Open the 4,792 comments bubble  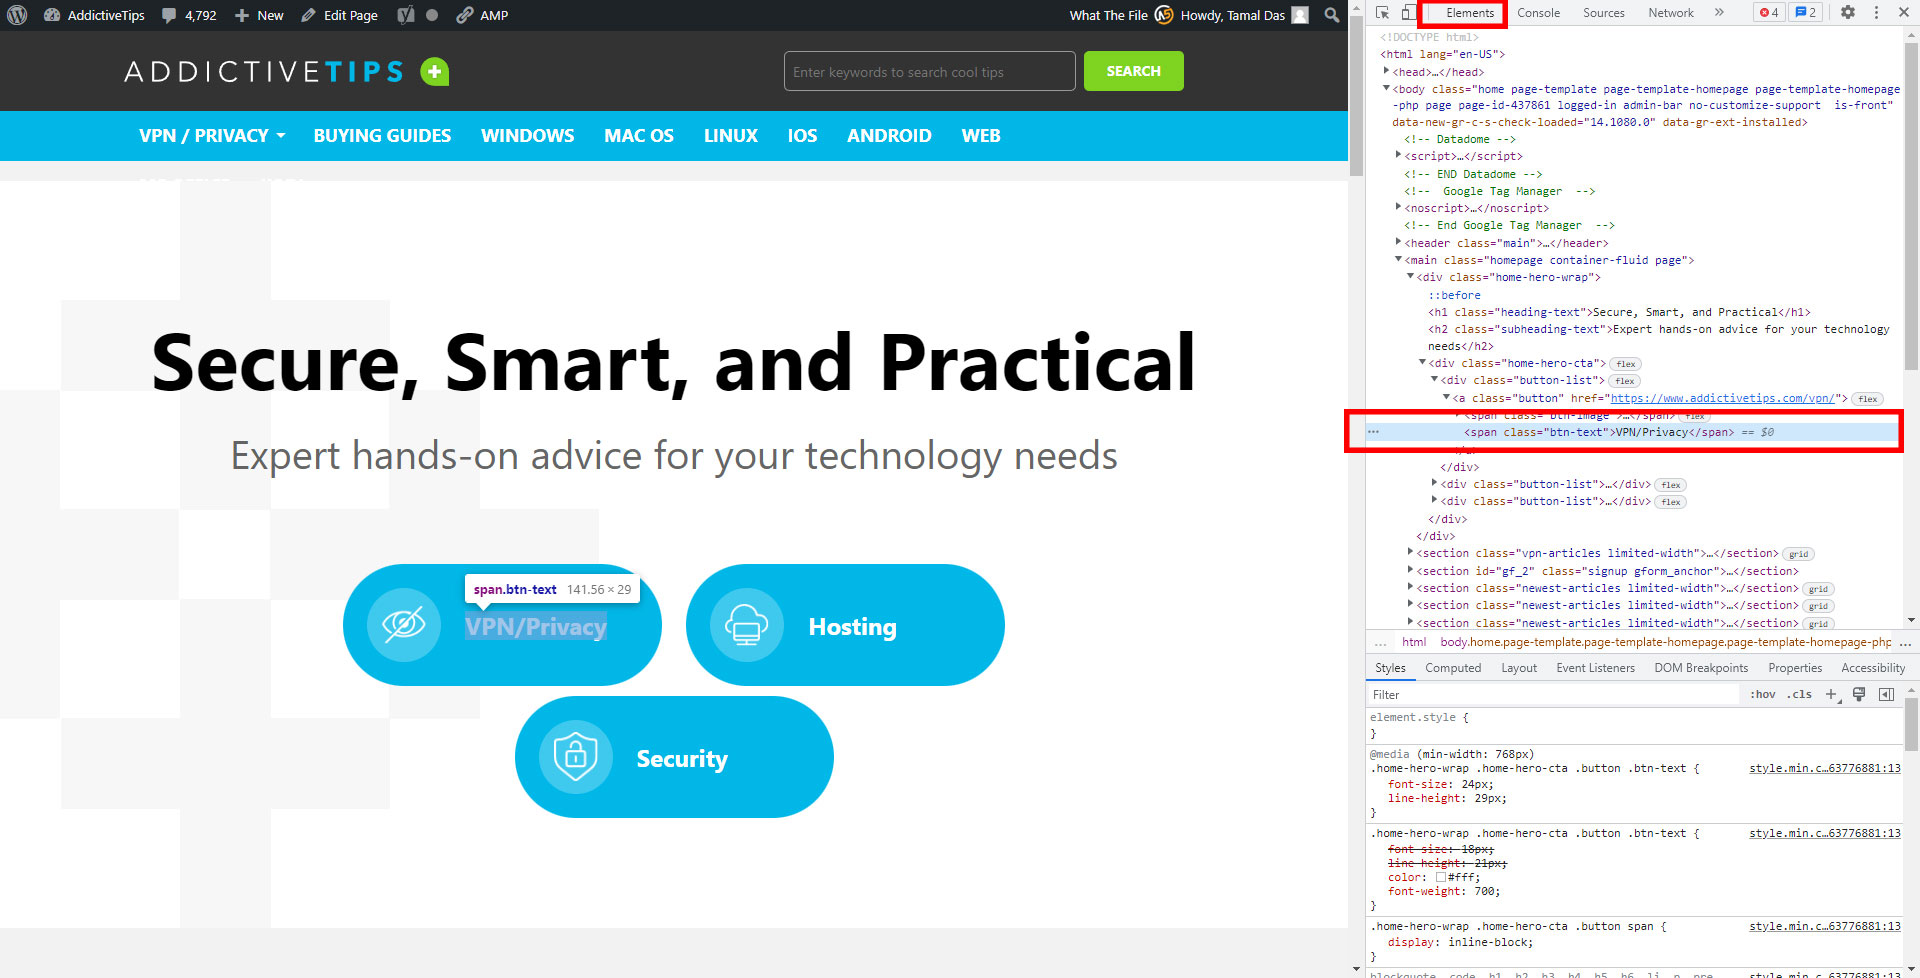click(x=189, y=15)
